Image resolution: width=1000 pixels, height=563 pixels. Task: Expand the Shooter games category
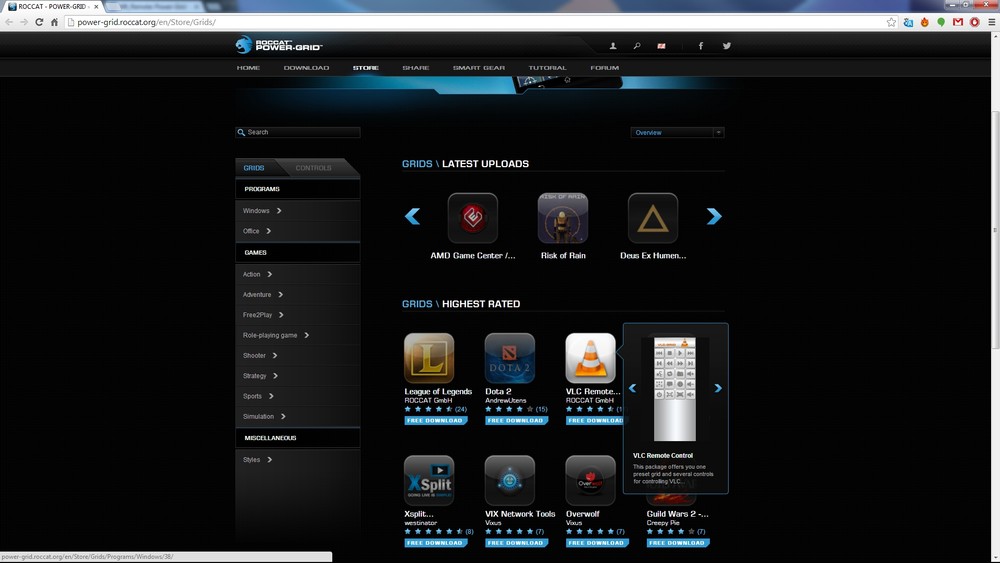(260, 355)
